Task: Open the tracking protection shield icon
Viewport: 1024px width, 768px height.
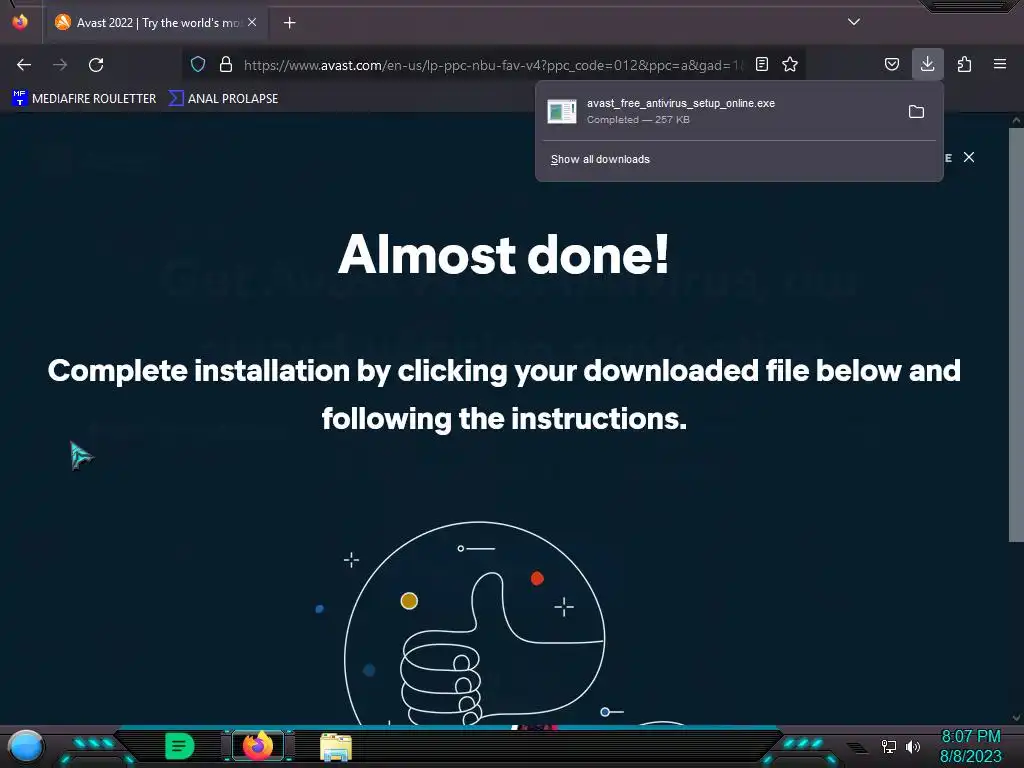Action: click(x=198, y=64)
